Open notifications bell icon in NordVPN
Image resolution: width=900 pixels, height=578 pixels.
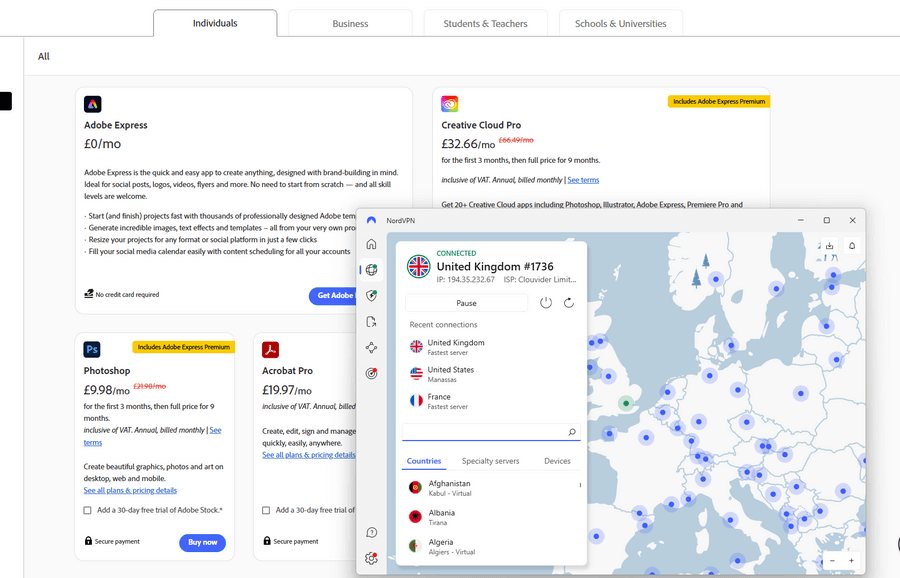pyautogui.click(x=852, y=246)
